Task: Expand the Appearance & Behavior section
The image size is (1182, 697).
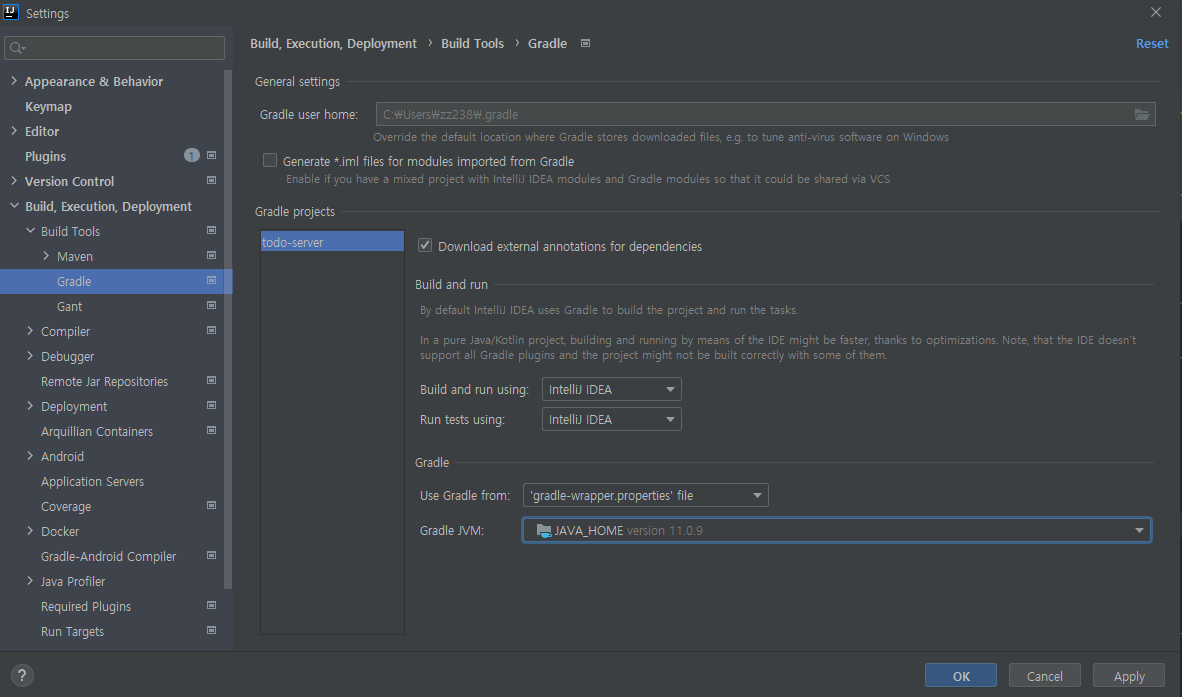Action: tap(14, 81)
